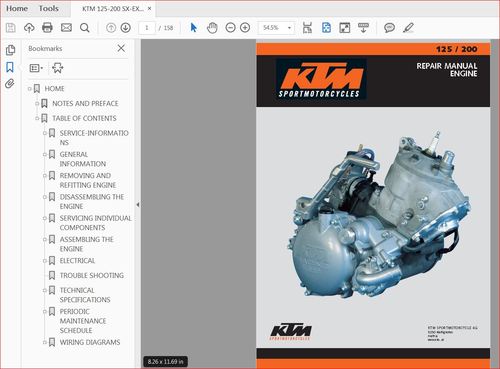Switch to the Home tab

tap(17, 8)
